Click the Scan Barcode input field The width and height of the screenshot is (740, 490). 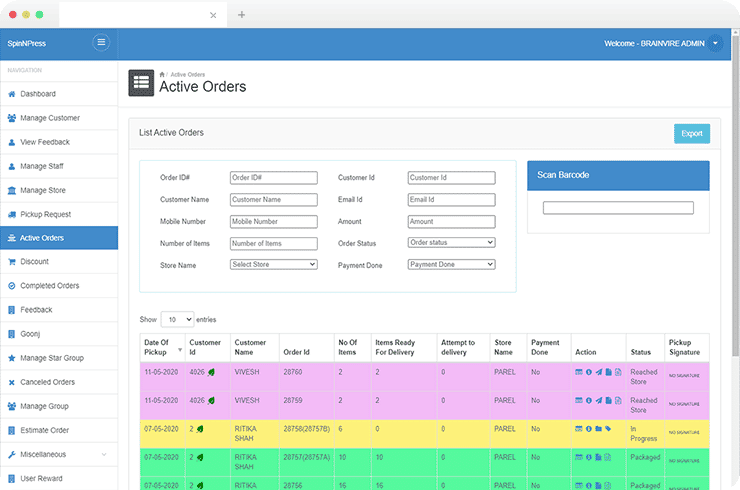pyautogui.click(x=618, y=208)
